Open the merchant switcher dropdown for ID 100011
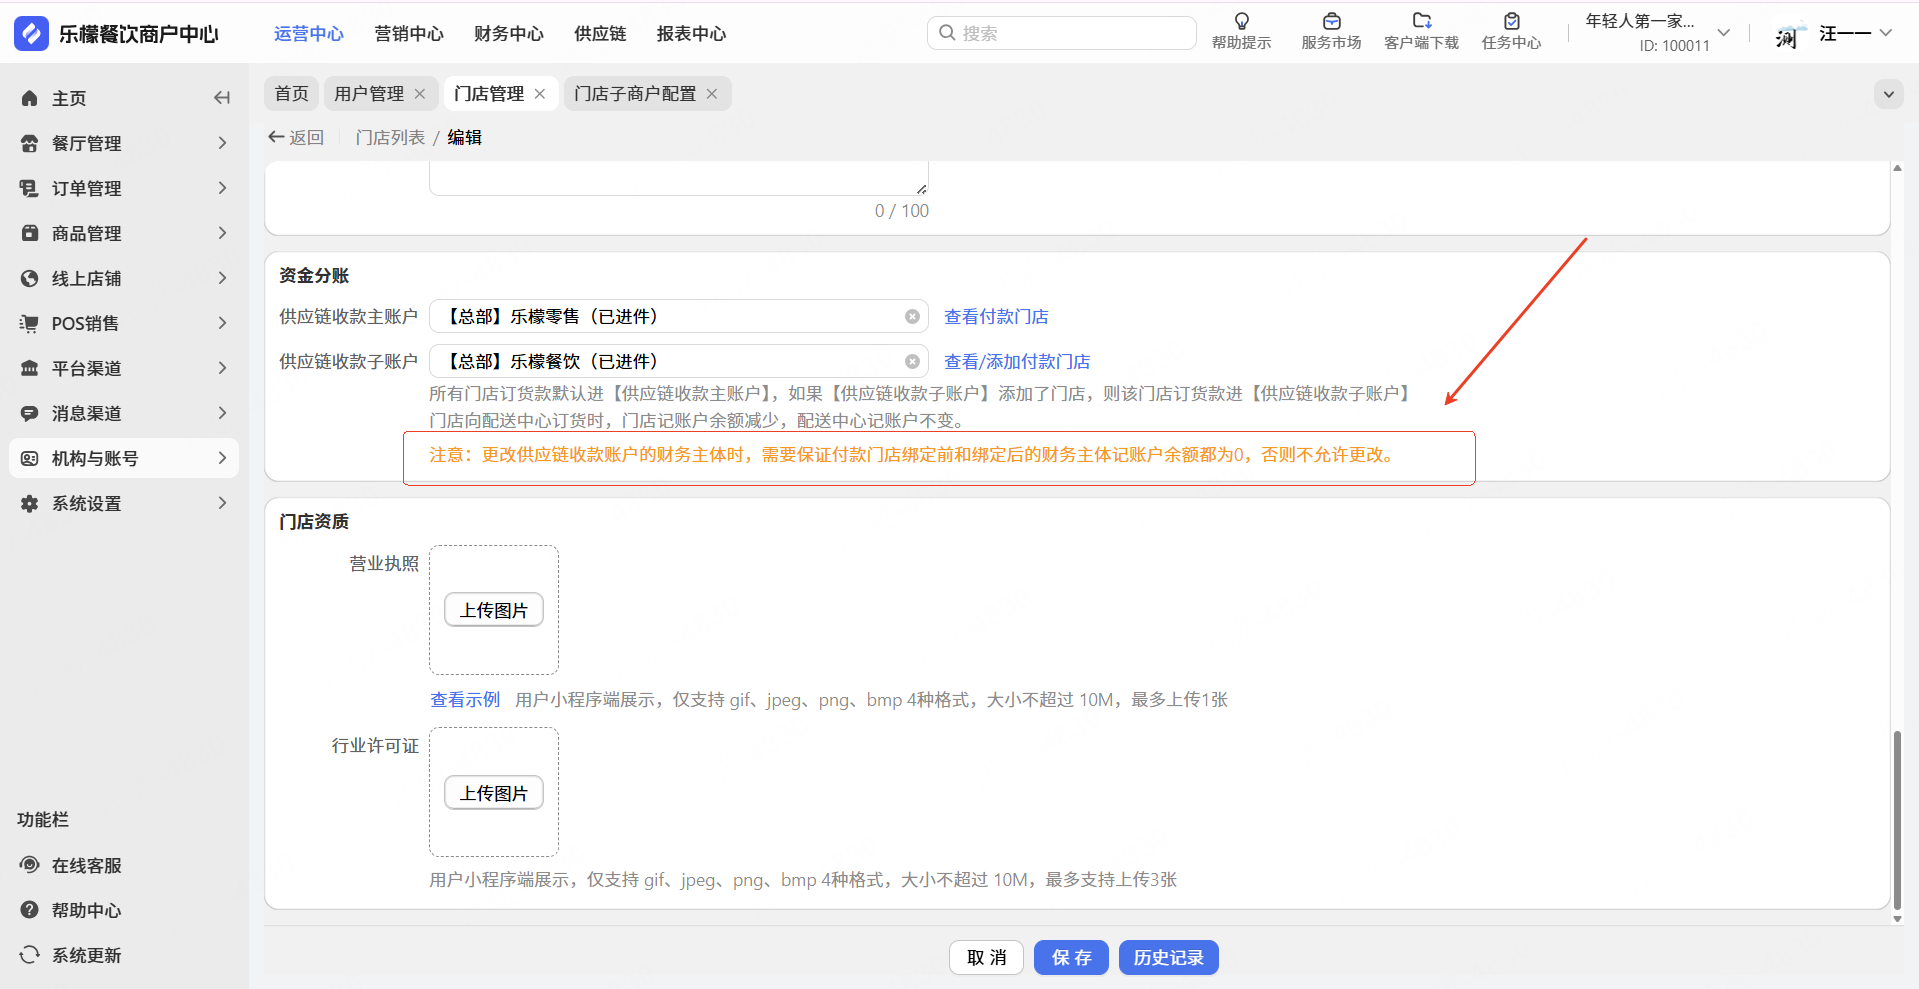Viewport: 1919px width, 989px height. tap(1723, 33)
